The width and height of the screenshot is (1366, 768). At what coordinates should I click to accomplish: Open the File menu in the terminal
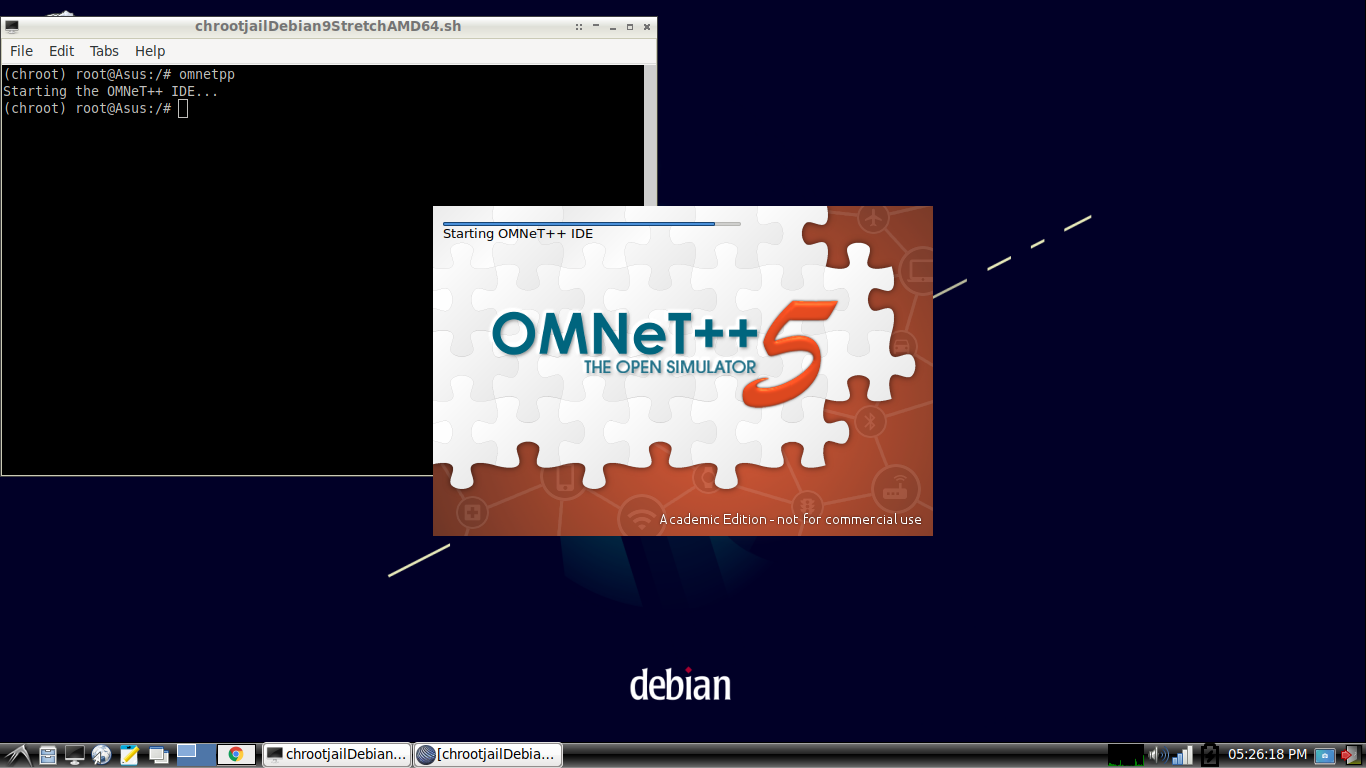click(x=21, y=51)
